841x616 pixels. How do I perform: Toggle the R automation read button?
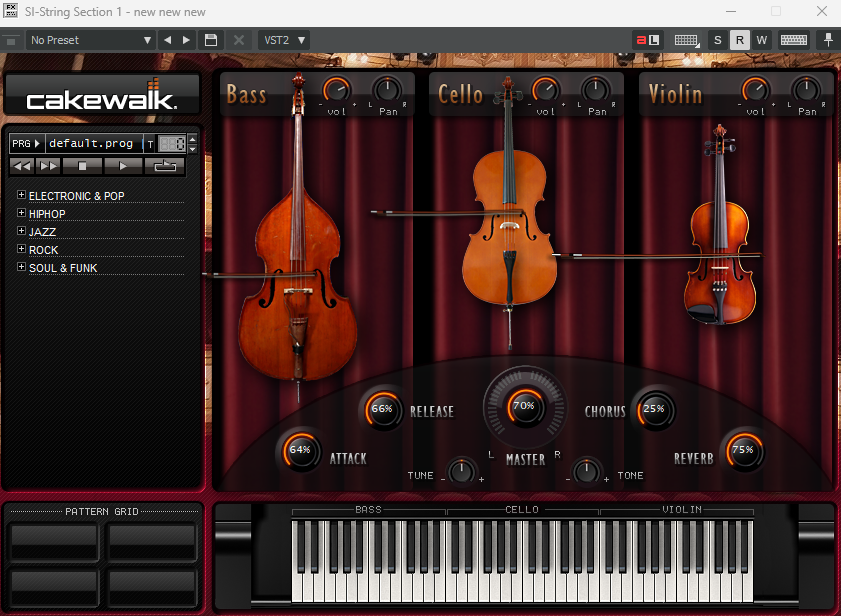pos(740,40)
